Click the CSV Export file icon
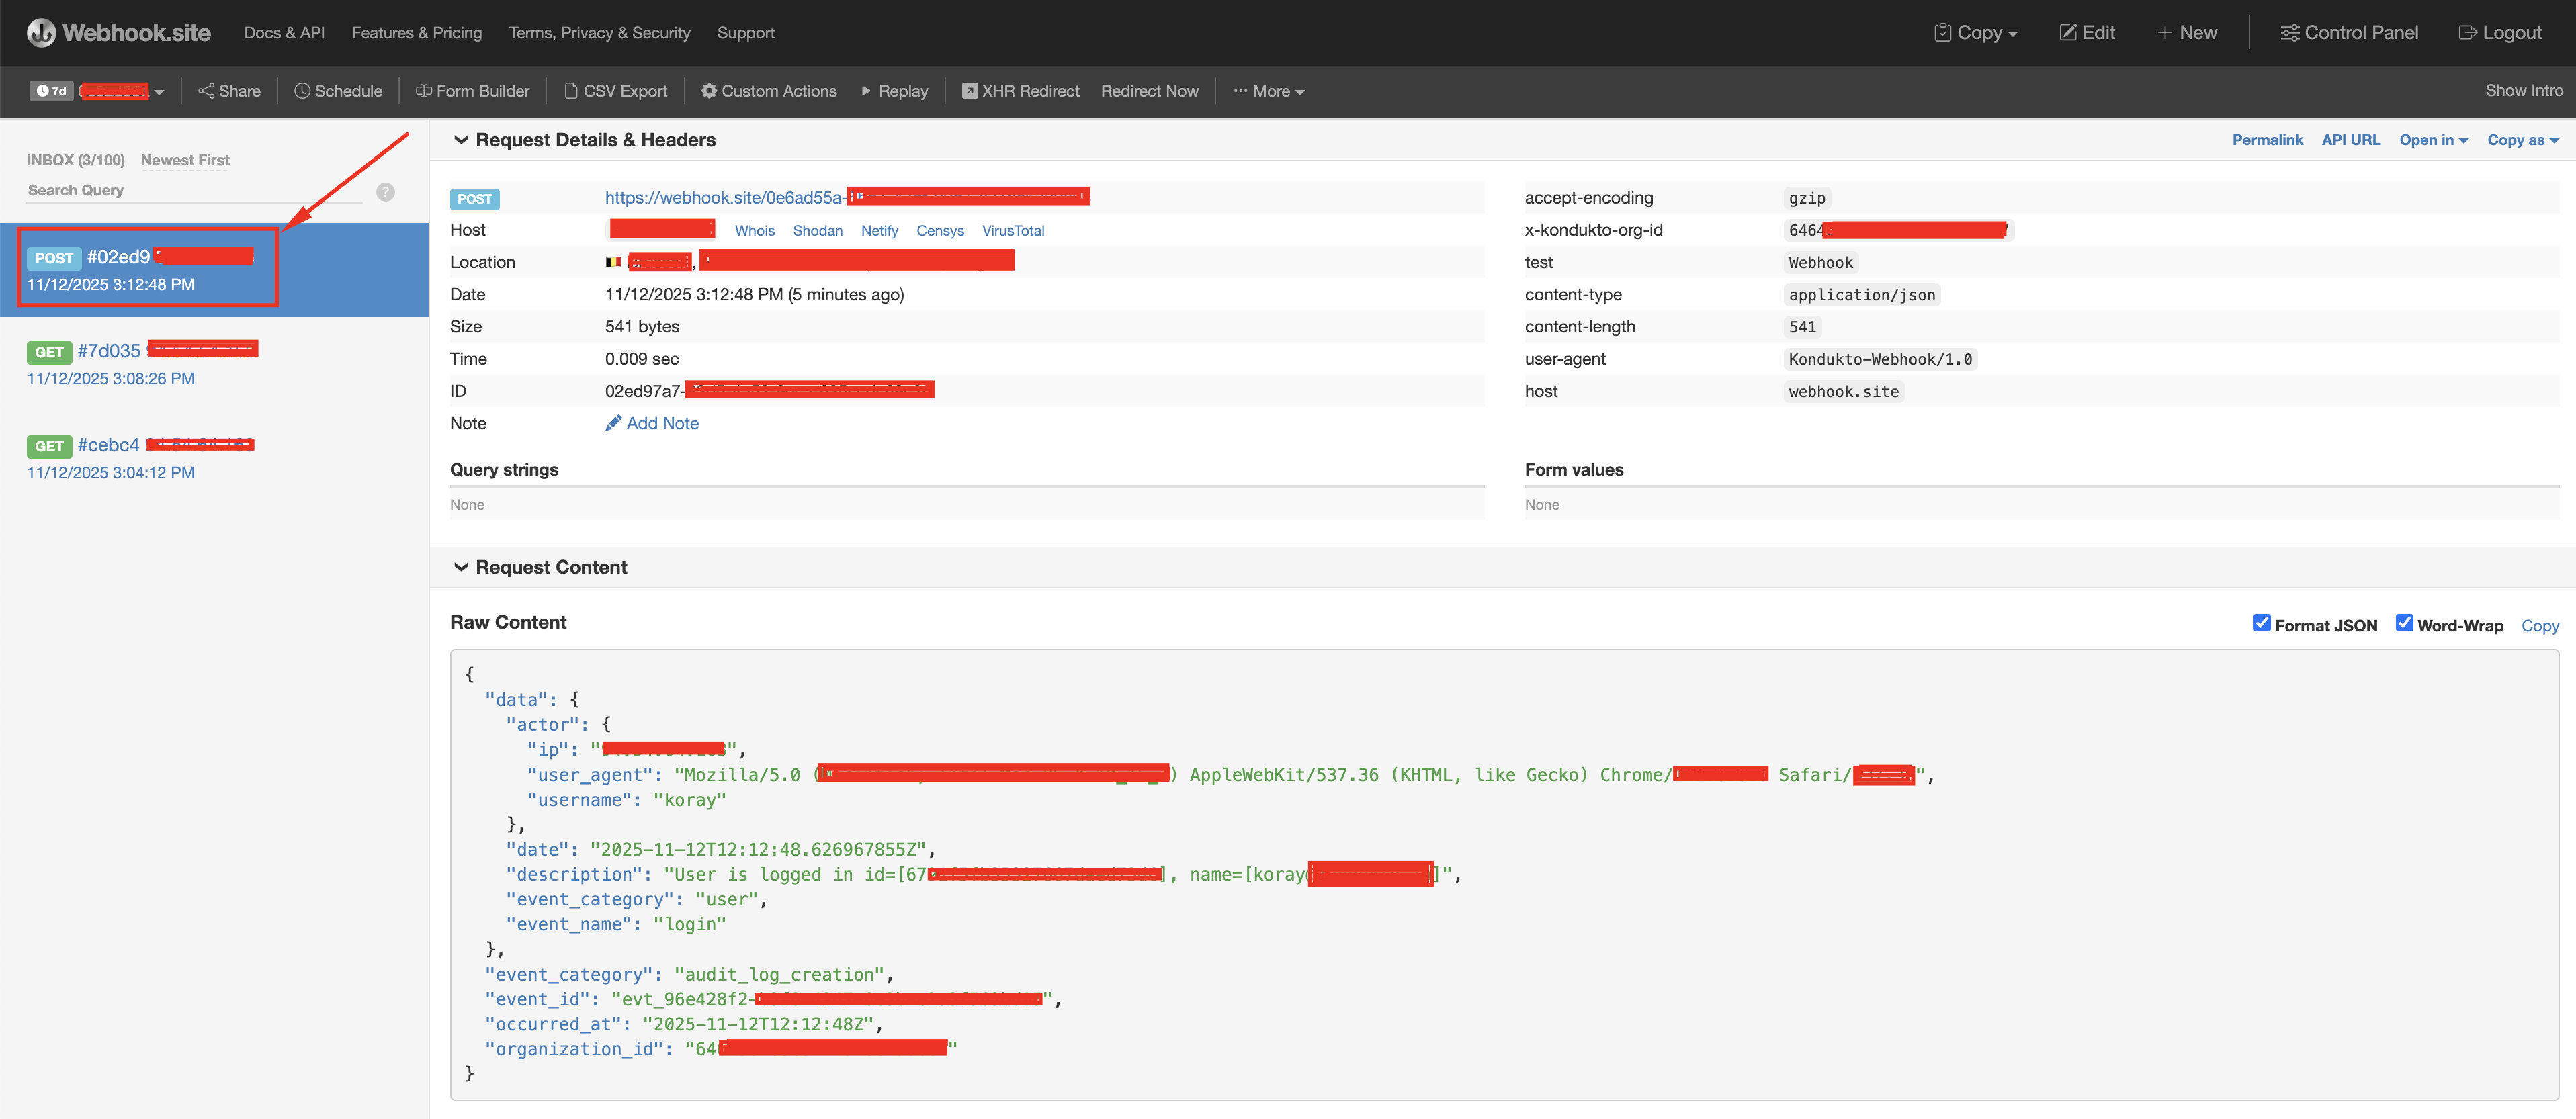The image size is (2576, 1119). click(x=571, y=91)
